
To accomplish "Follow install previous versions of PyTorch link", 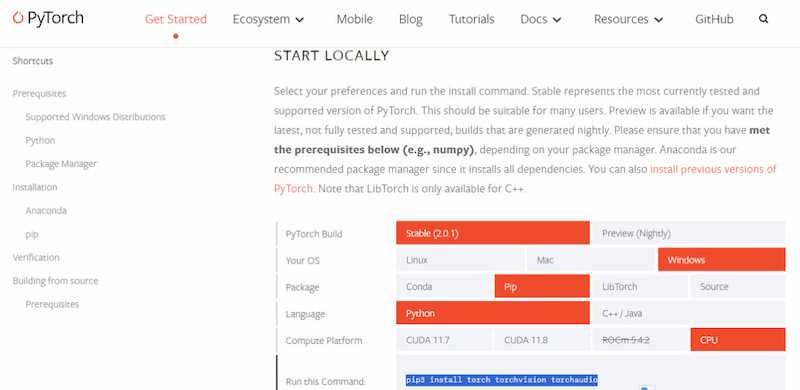I will click(x=713, y=169).
